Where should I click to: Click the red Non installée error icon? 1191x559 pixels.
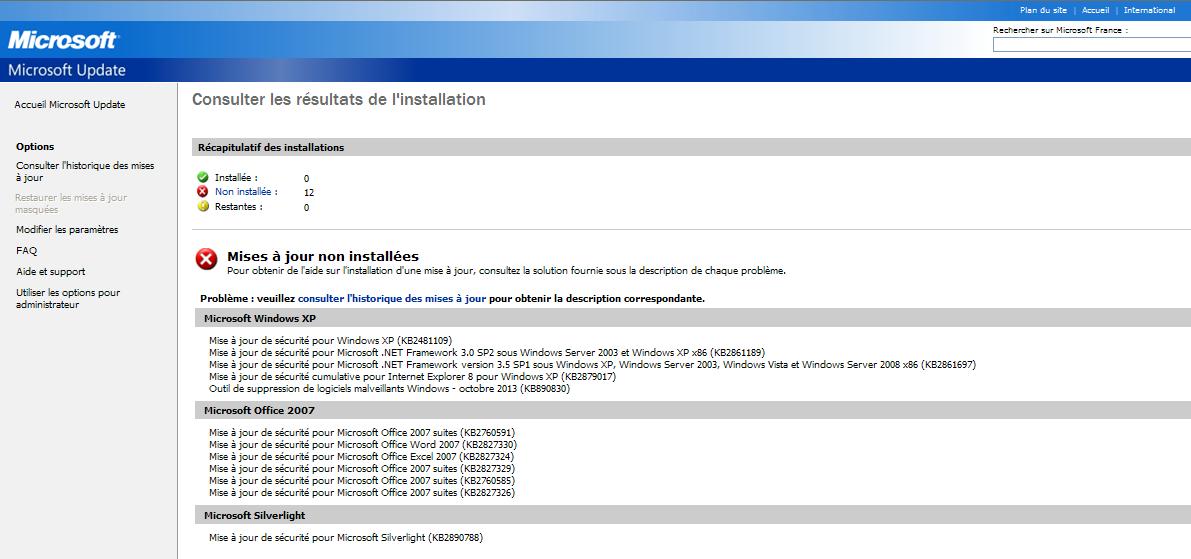[203, 192]
